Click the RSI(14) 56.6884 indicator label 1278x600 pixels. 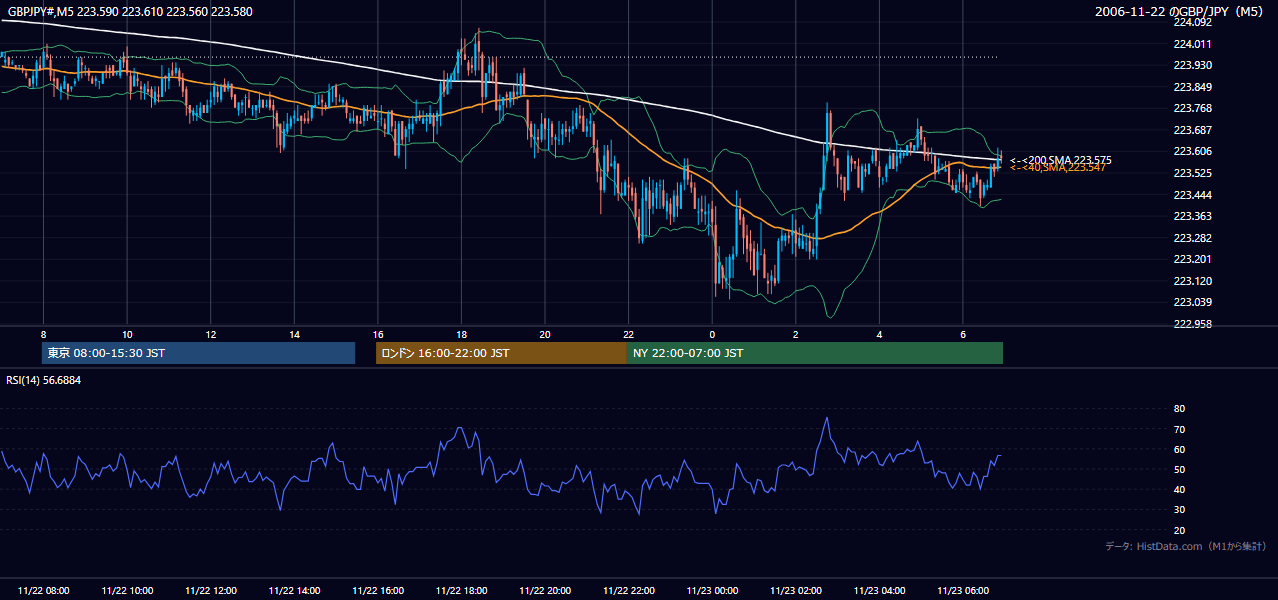click(x=44, y=380)
